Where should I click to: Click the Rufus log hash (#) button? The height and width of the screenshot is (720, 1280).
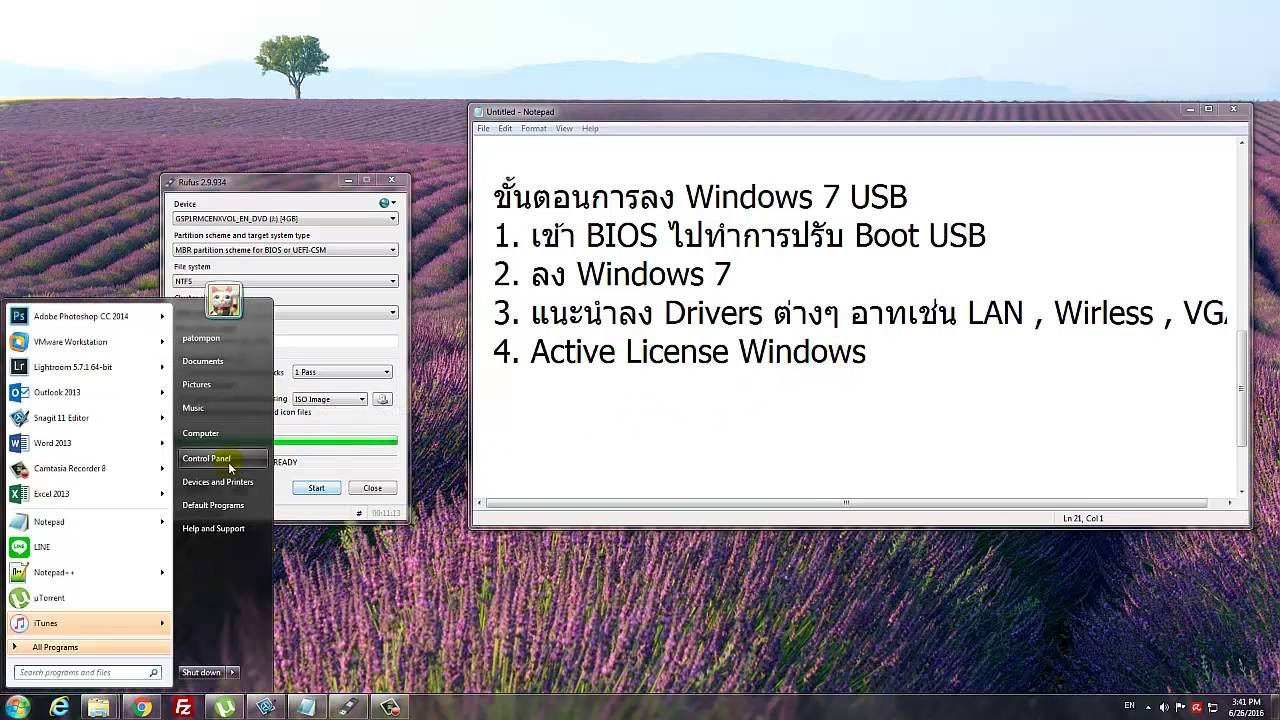tap(359, 513)
